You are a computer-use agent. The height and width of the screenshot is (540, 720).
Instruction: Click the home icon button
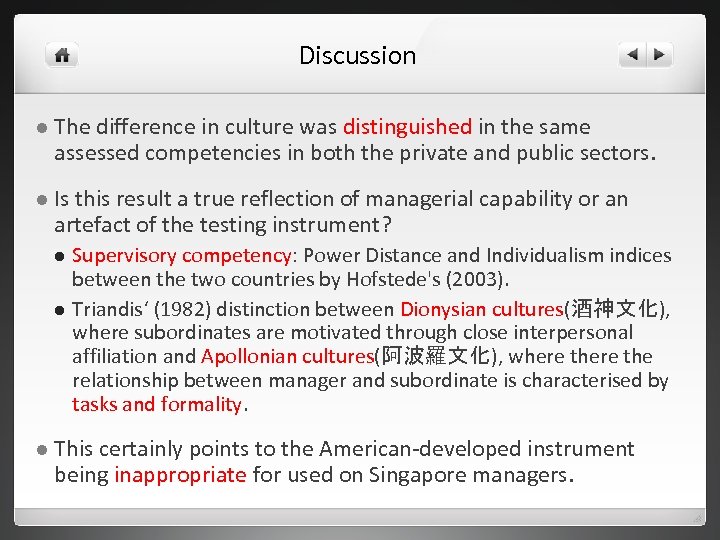coord(62,55)
